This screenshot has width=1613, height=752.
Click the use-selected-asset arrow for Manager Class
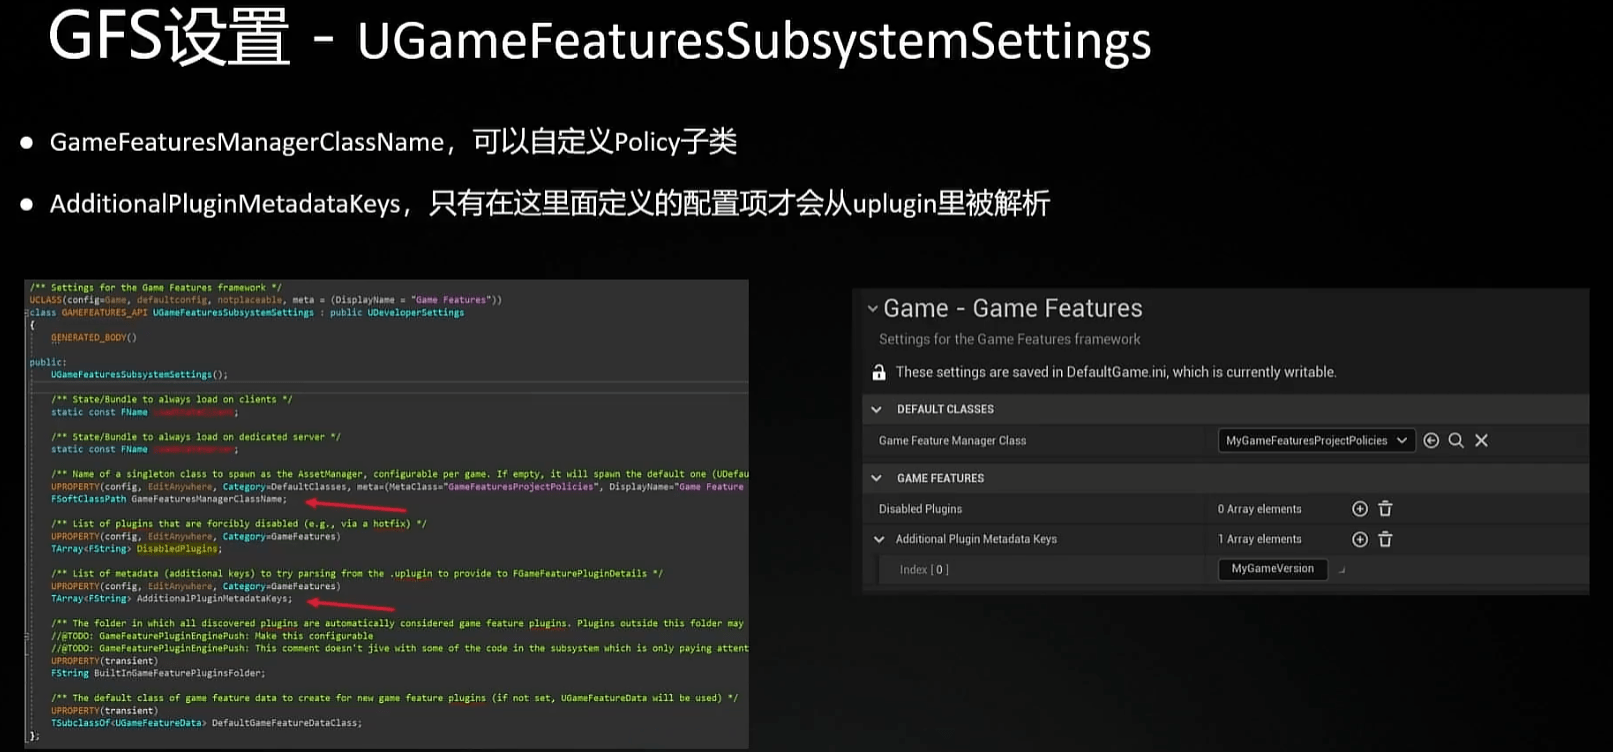coord(1431,441)
